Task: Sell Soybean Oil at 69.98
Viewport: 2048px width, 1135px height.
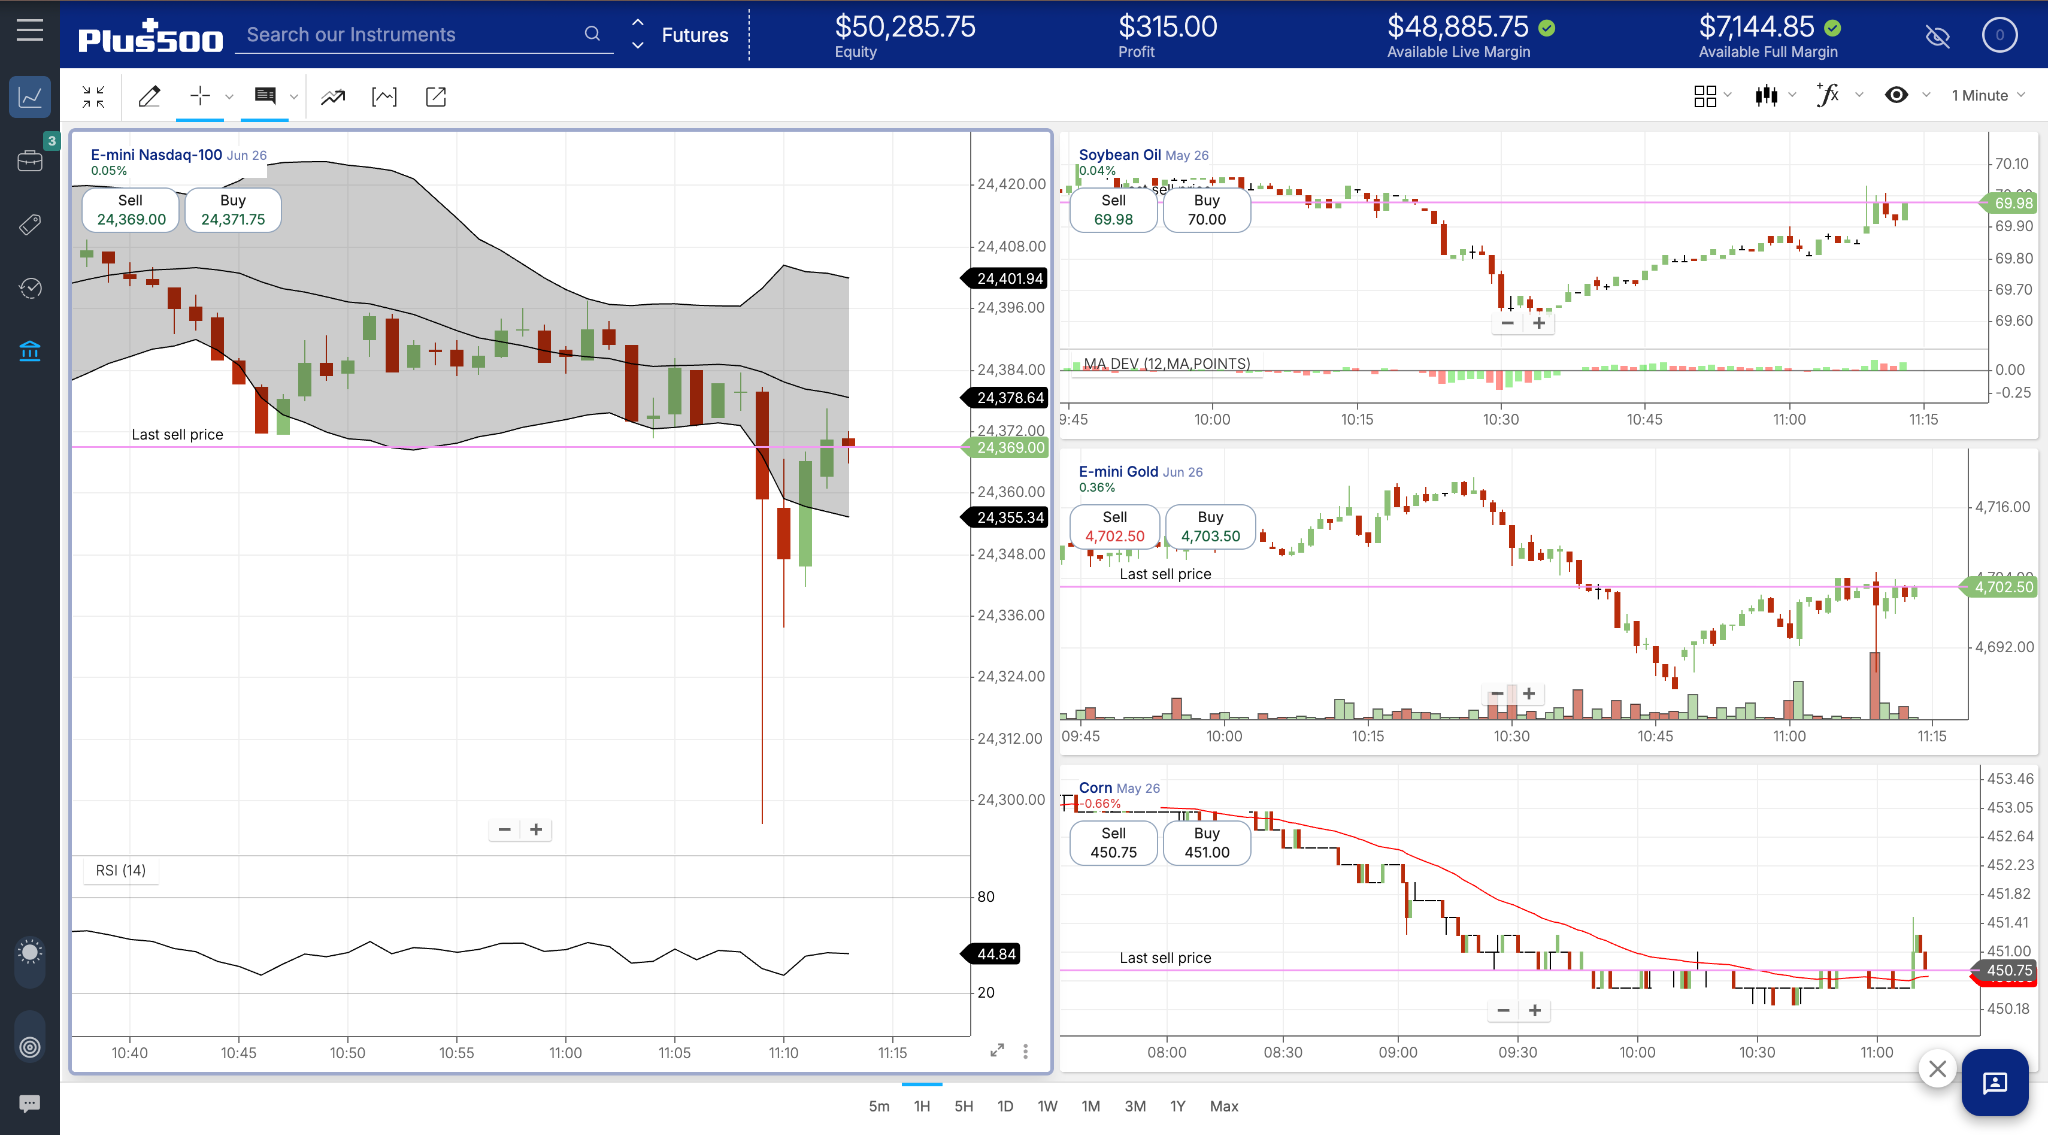Action: pyautogui.click(x=1113, y=210)
